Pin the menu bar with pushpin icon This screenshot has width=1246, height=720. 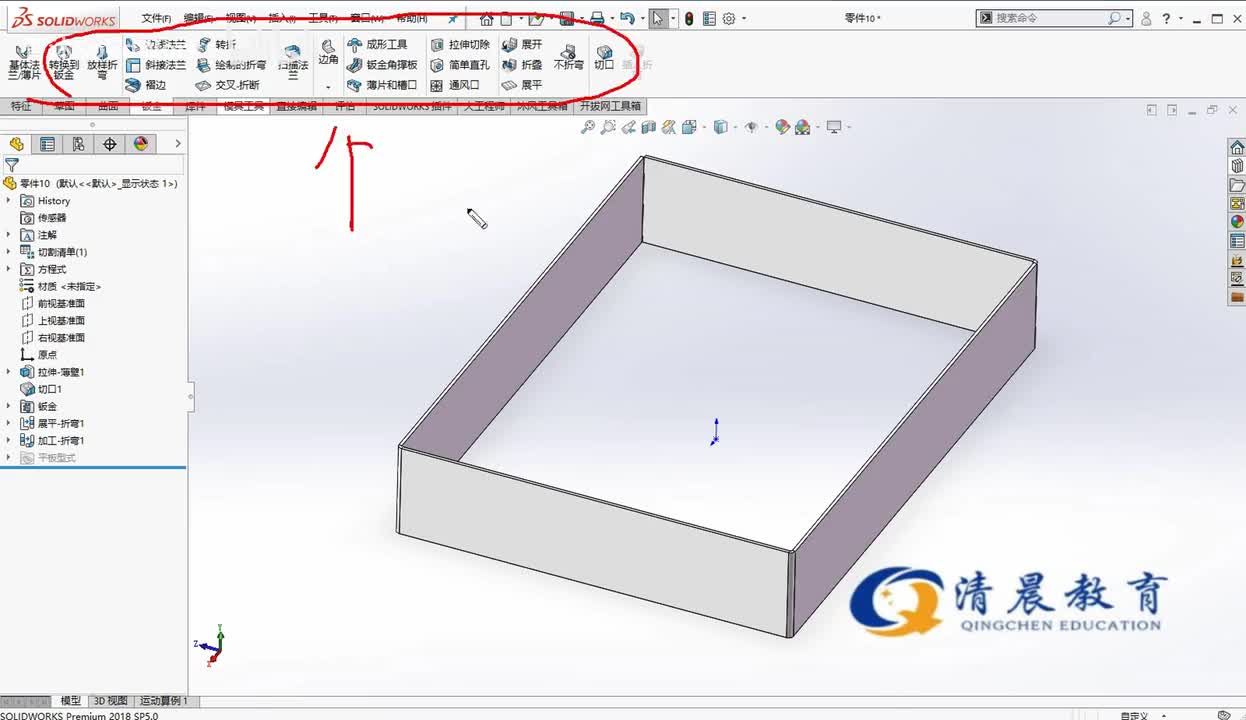tap(453, 18)
